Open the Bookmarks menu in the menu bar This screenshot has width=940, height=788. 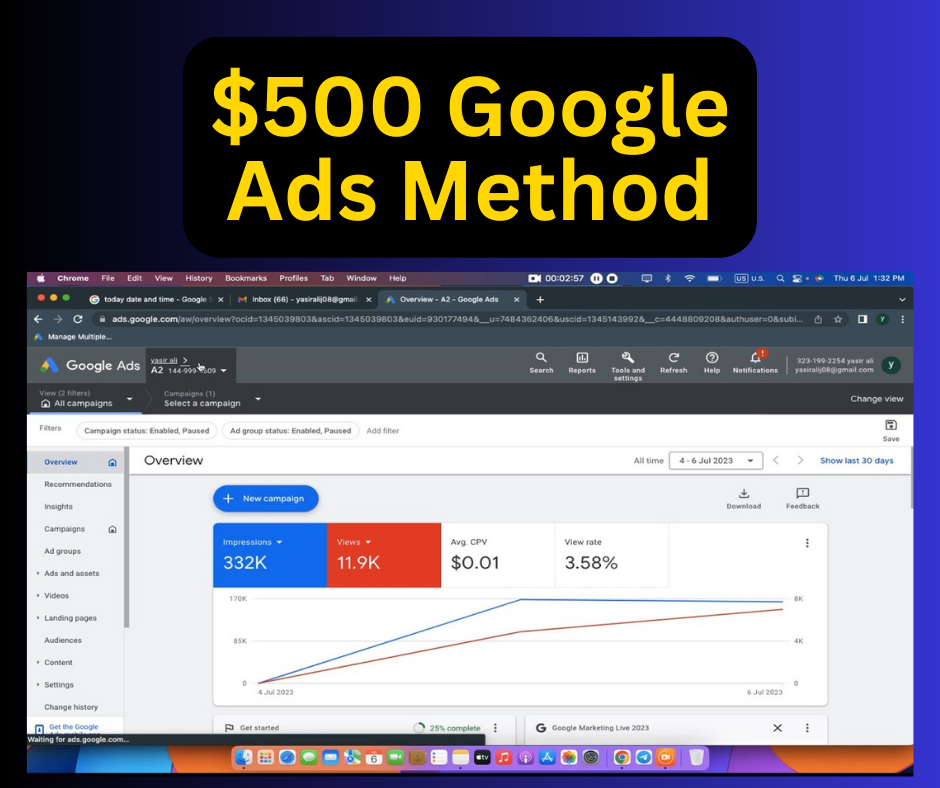tap(246, 278)
